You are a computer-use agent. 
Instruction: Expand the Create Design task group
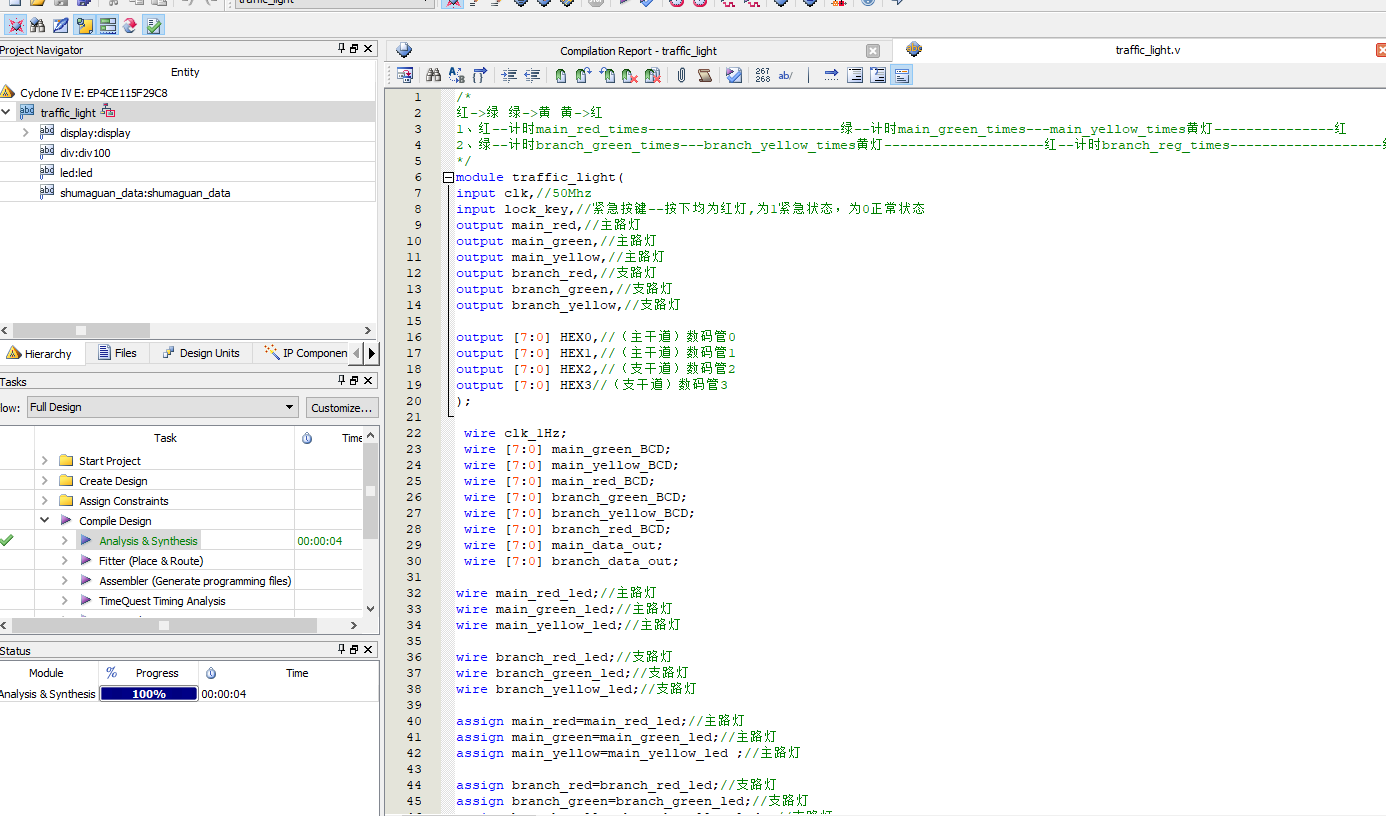click(44, 480)
